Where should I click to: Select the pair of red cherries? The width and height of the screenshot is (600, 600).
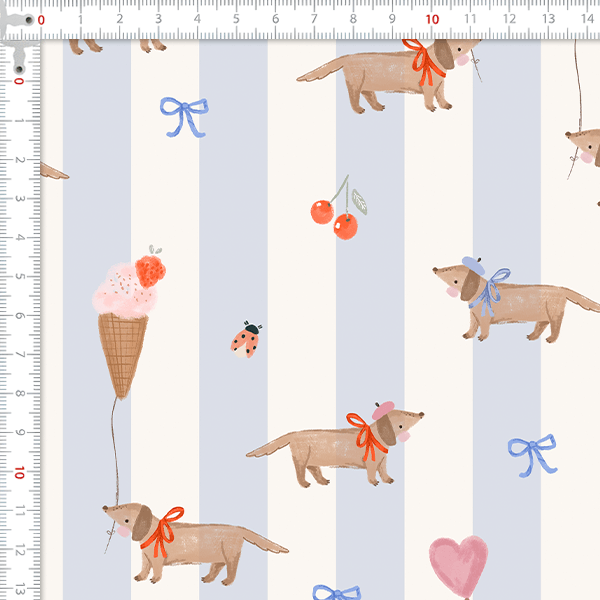click(334, 217)
